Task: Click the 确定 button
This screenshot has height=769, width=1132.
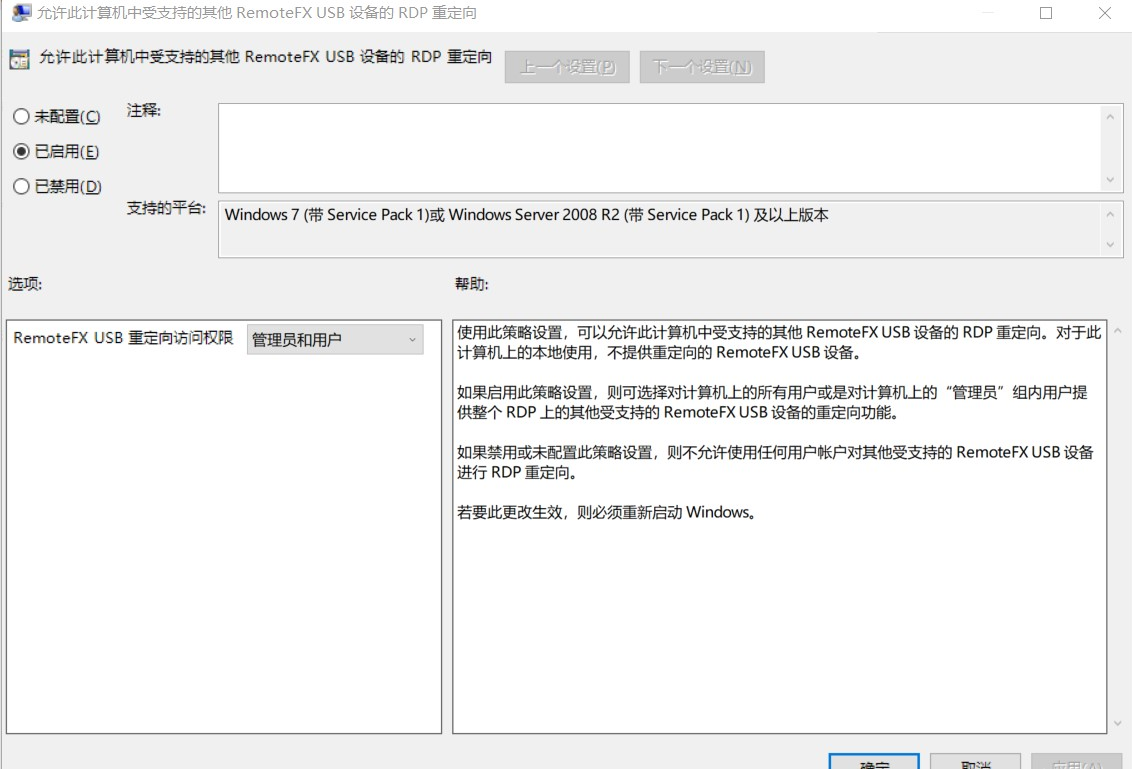Action: (x=874, y=762)
